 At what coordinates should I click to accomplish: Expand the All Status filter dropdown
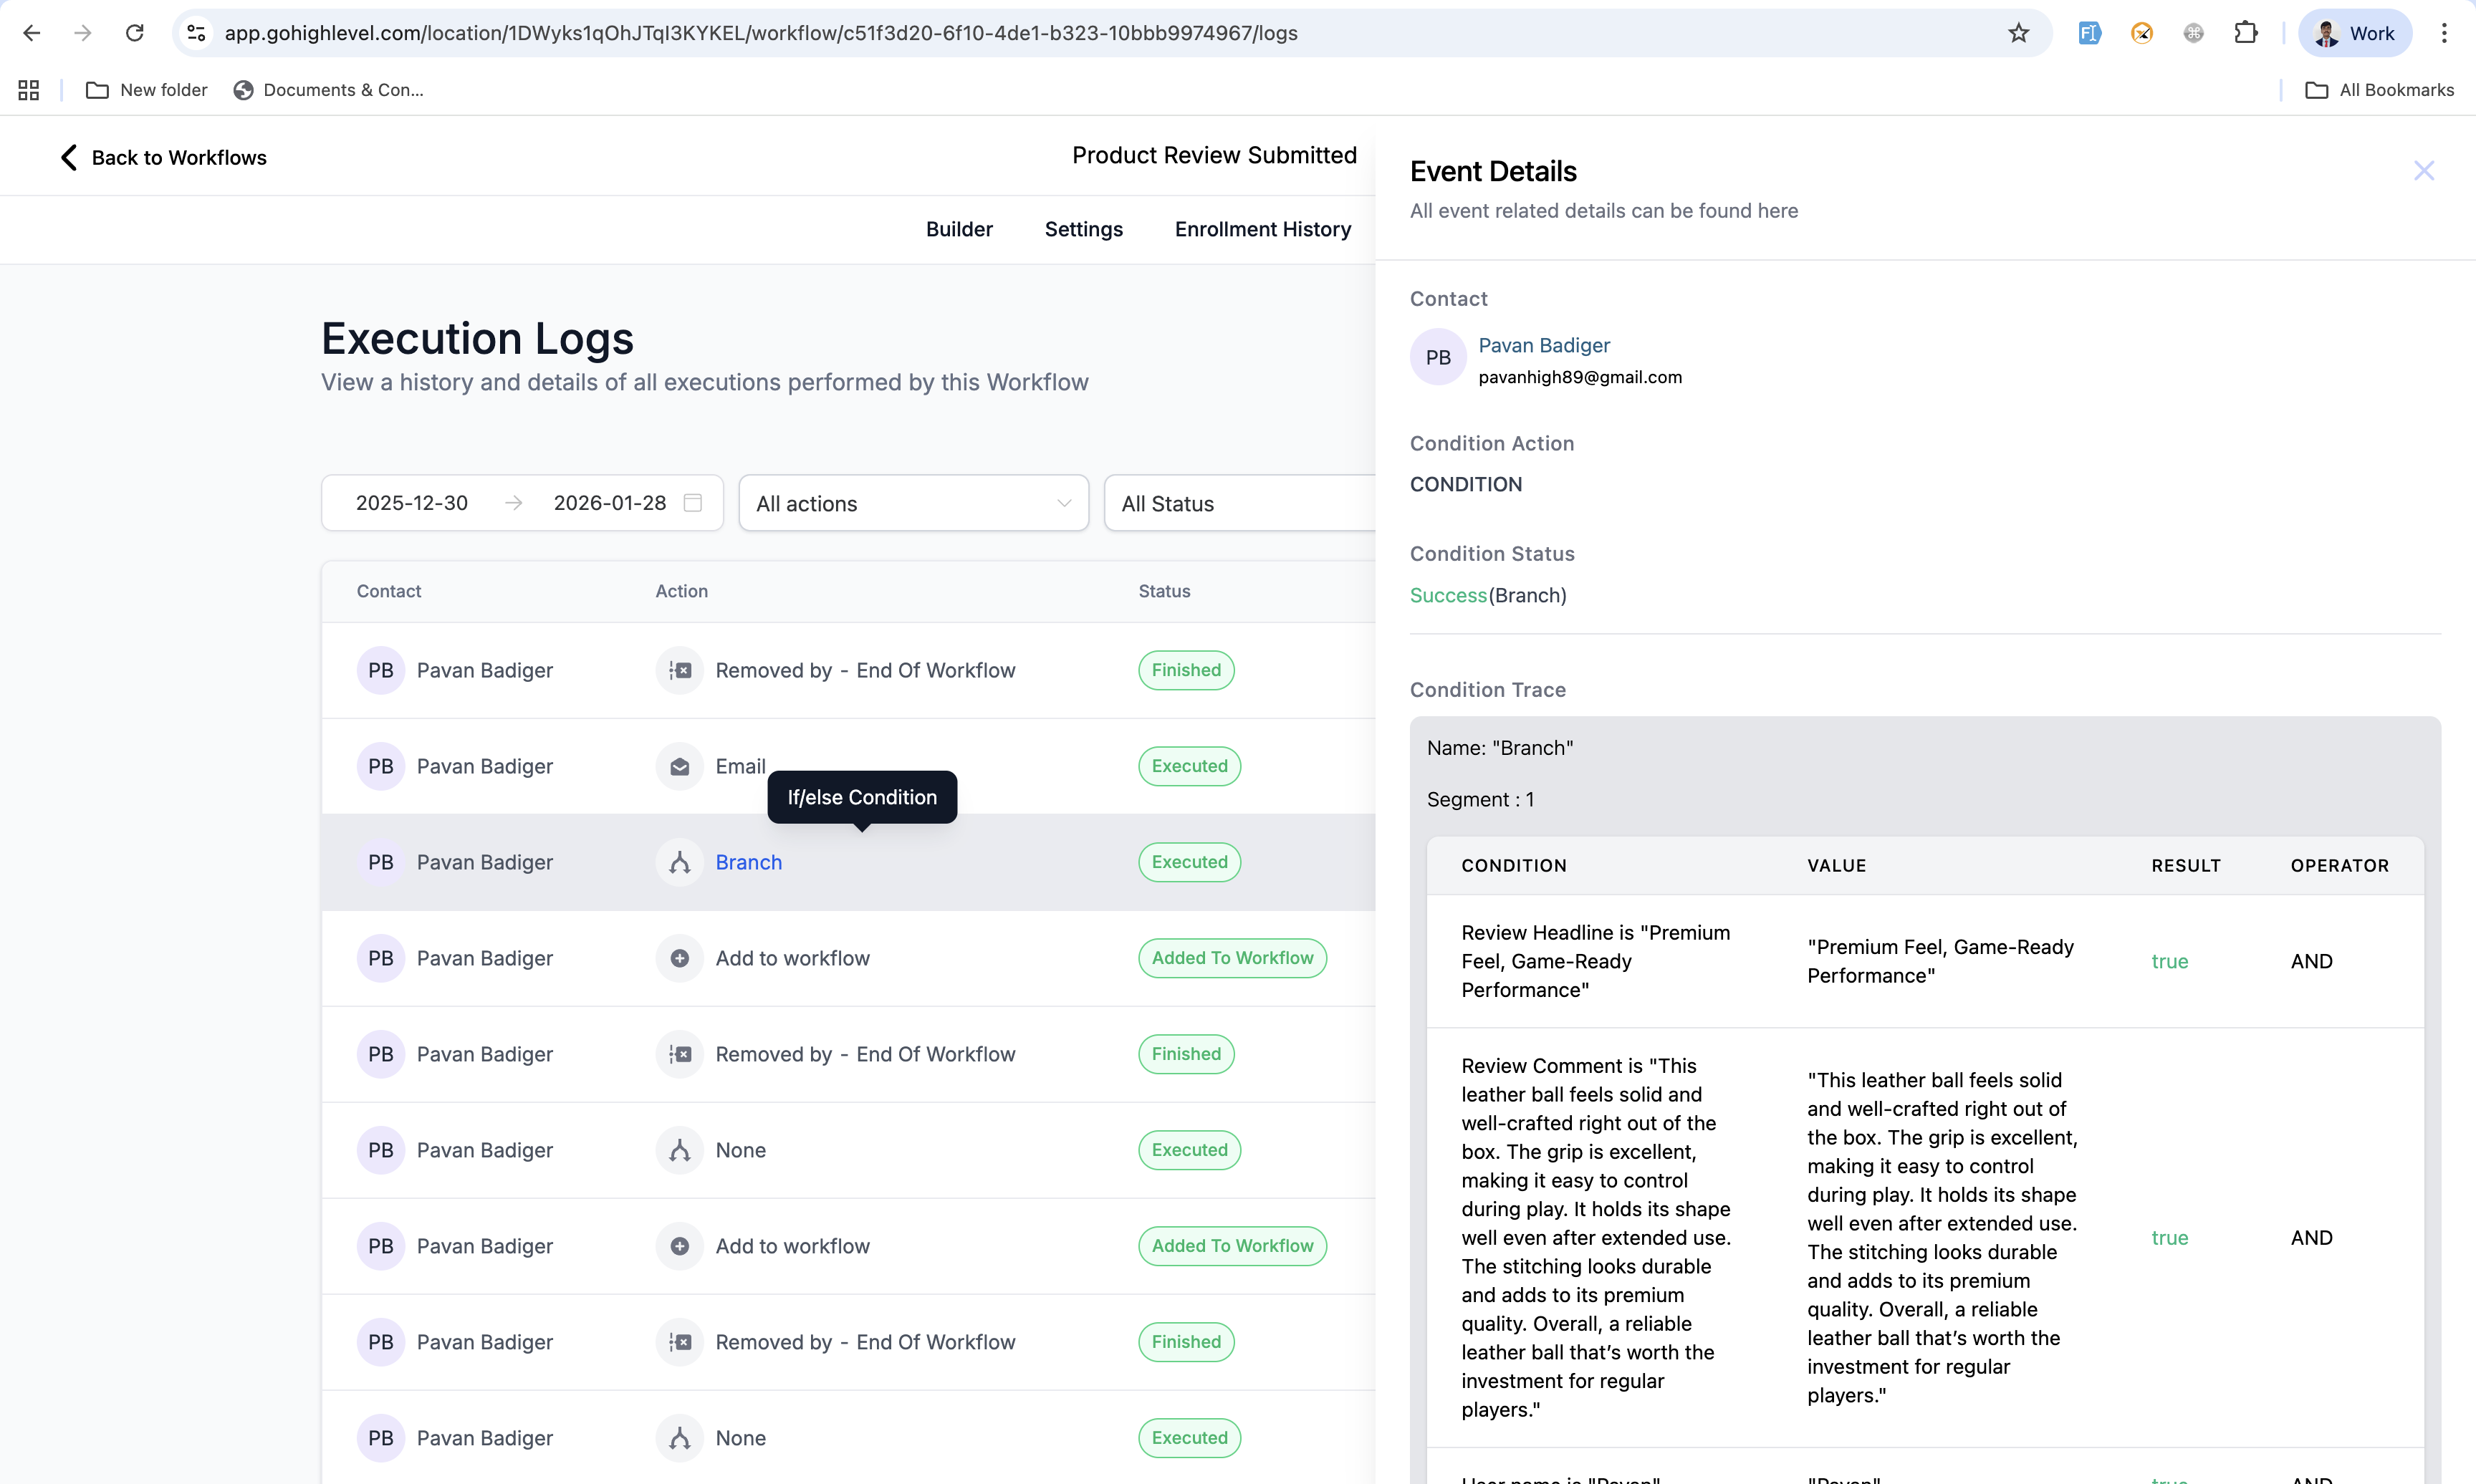coord(1240,503)
